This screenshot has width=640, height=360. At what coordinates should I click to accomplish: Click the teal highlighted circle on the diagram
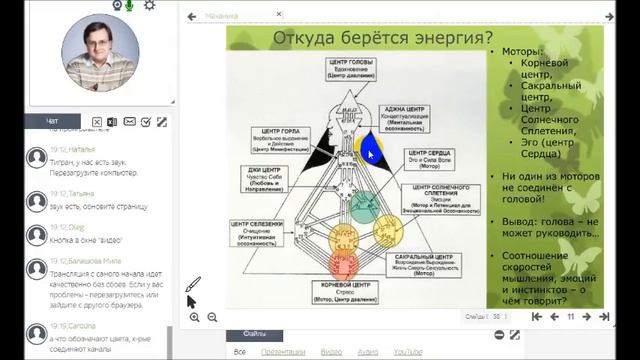[364, 207]
